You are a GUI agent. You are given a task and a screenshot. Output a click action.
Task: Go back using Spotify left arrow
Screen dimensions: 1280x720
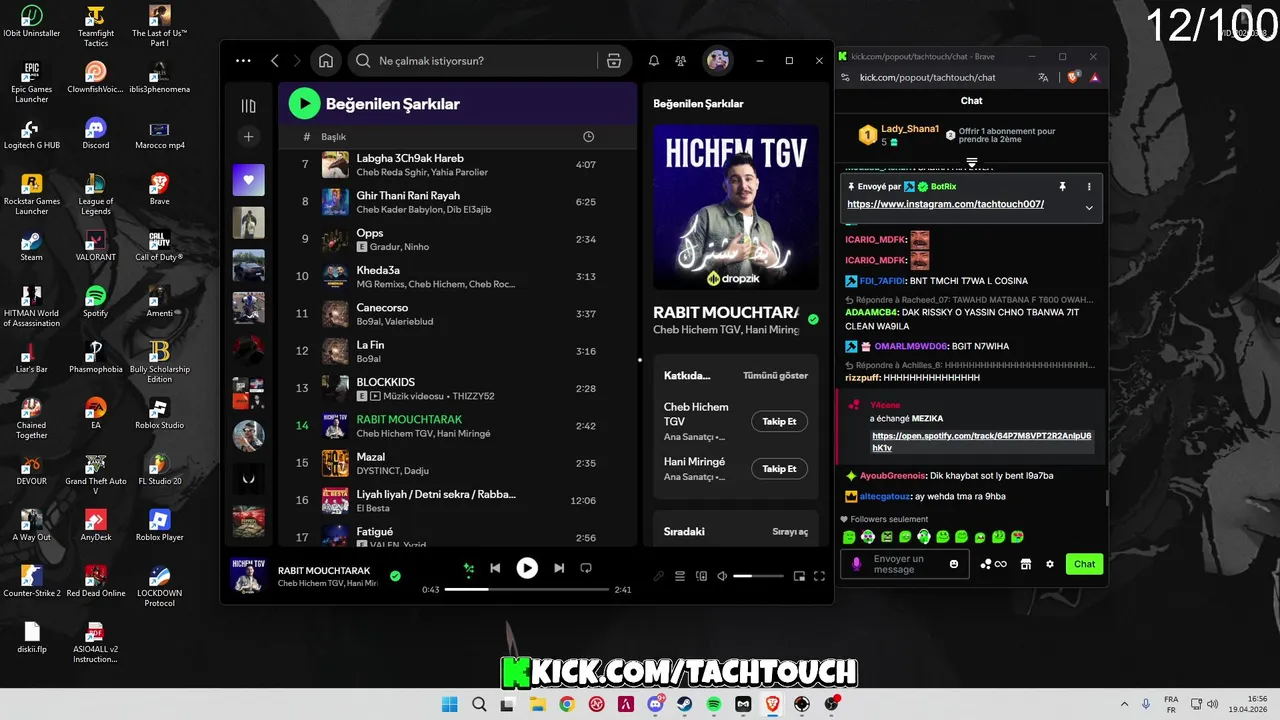tap(275, 61)
